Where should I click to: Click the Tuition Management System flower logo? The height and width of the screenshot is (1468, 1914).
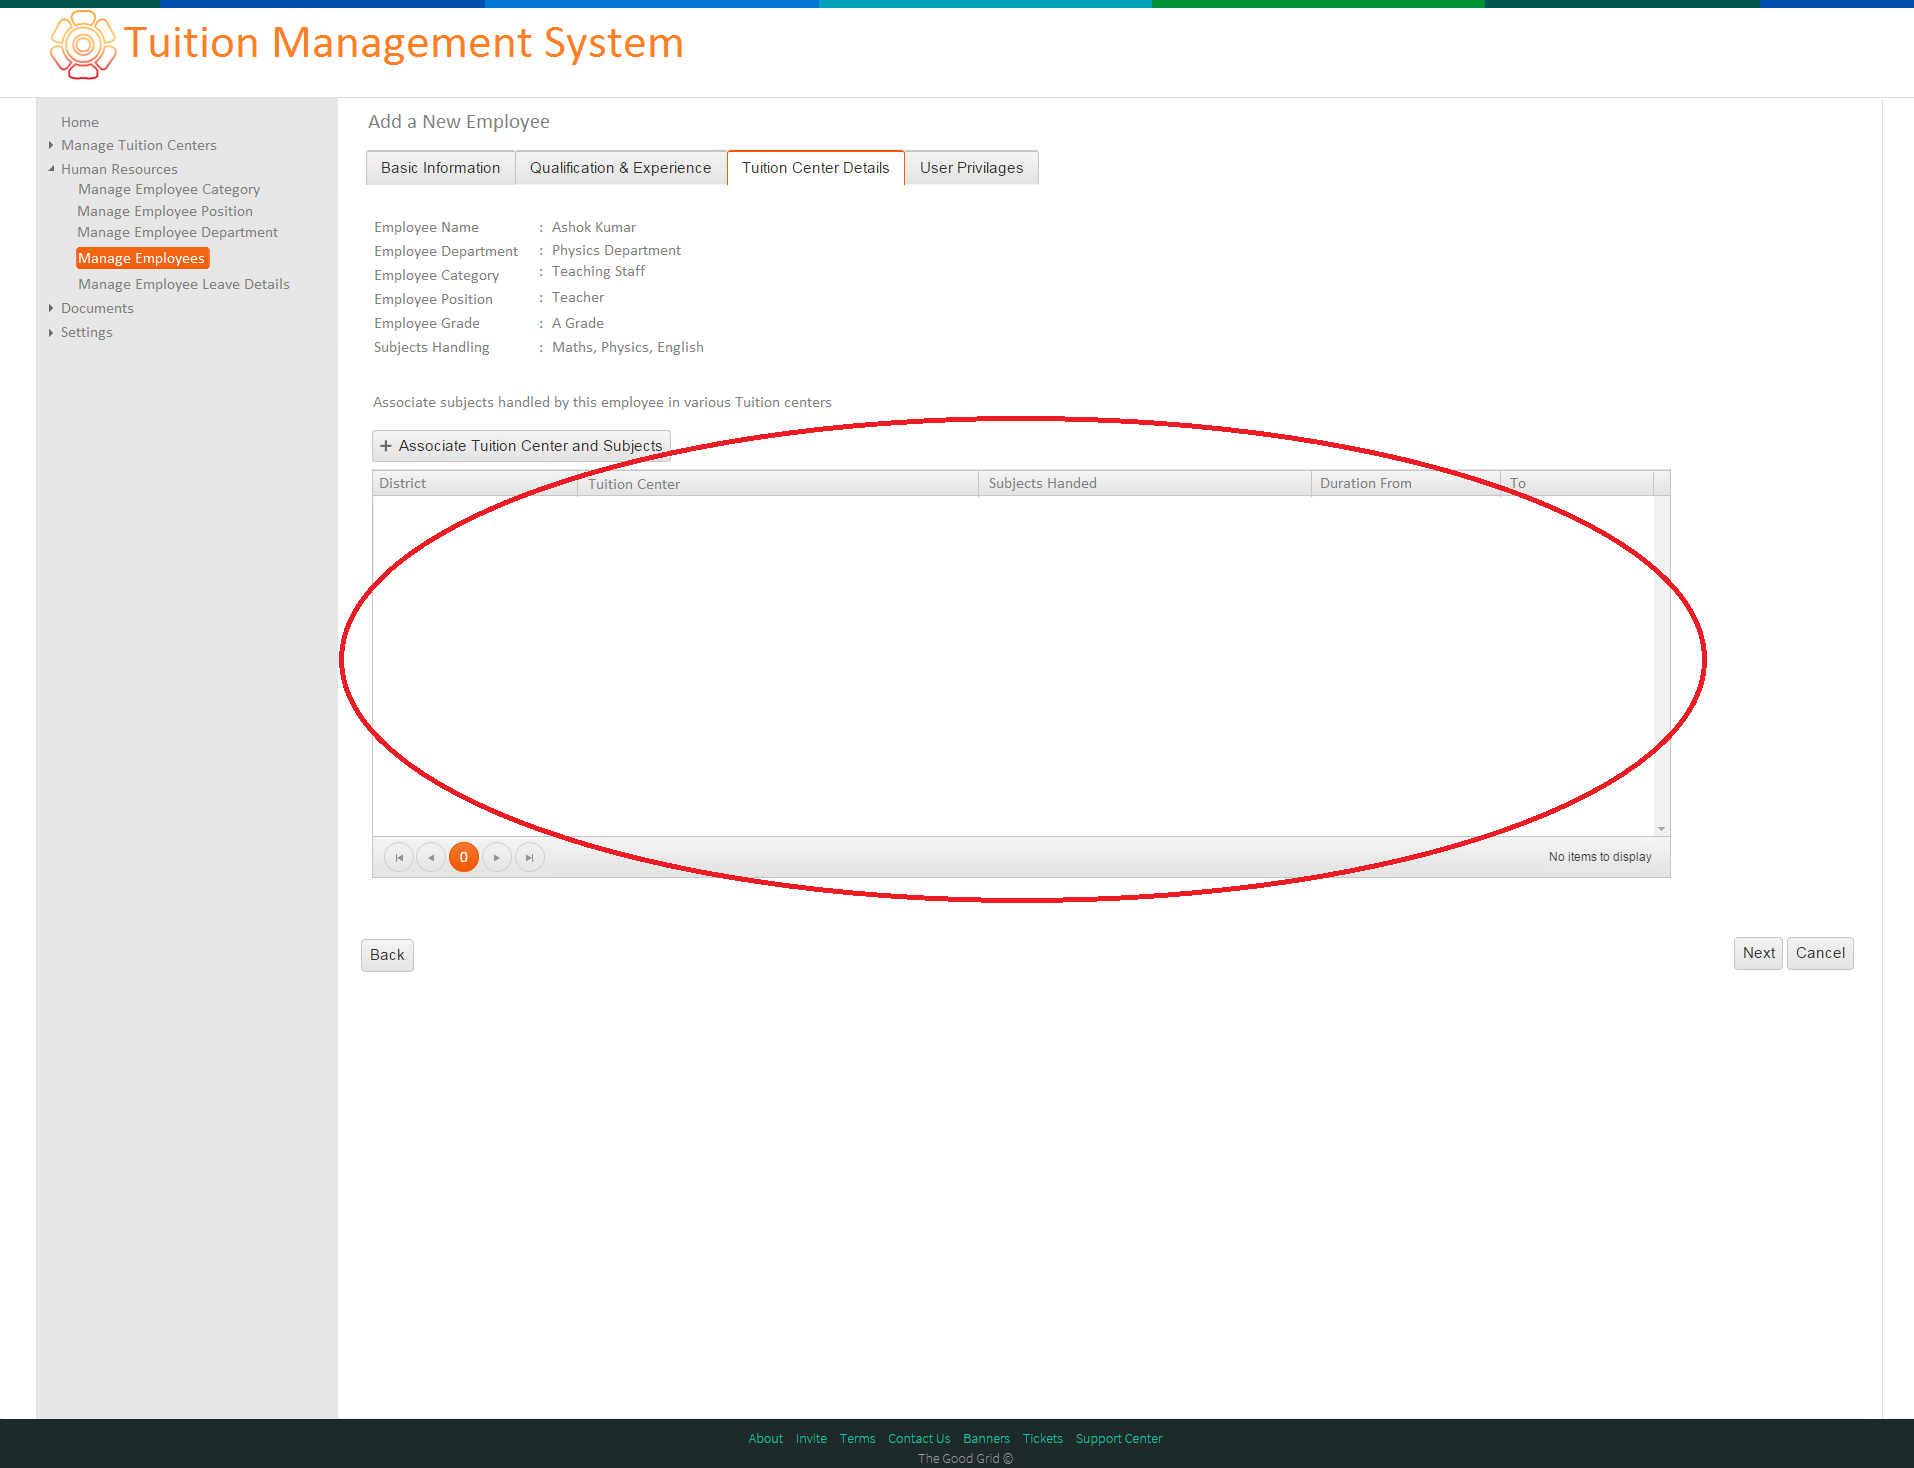83,45
